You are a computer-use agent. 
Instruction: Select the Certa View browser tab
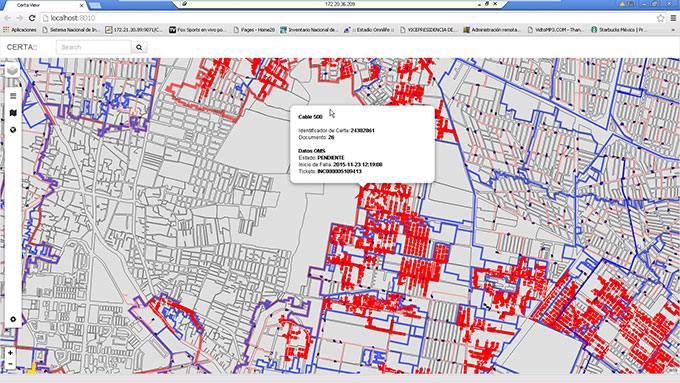point(43,5)
